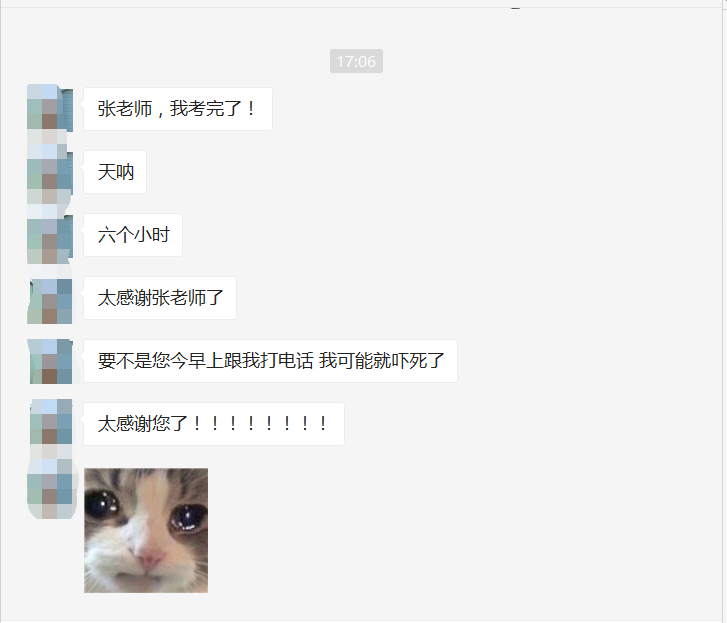Select the 六个小时 message bubble
Screen dimensions: 727x623
pos(133,235)
